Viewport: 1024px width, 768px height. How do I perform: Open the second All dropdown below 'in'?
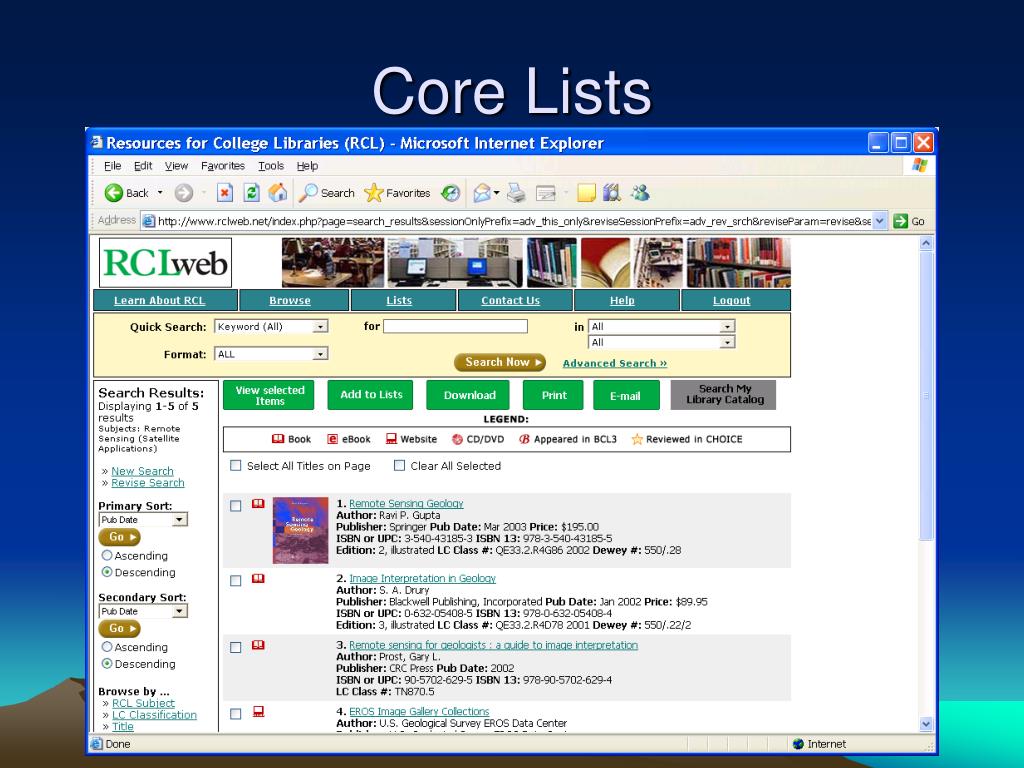click(x=662, y=342)
